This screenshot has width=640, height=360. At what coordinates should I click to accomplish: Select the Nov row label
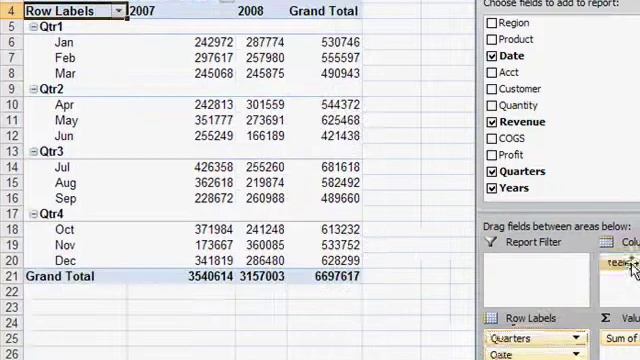coord(65,245)
